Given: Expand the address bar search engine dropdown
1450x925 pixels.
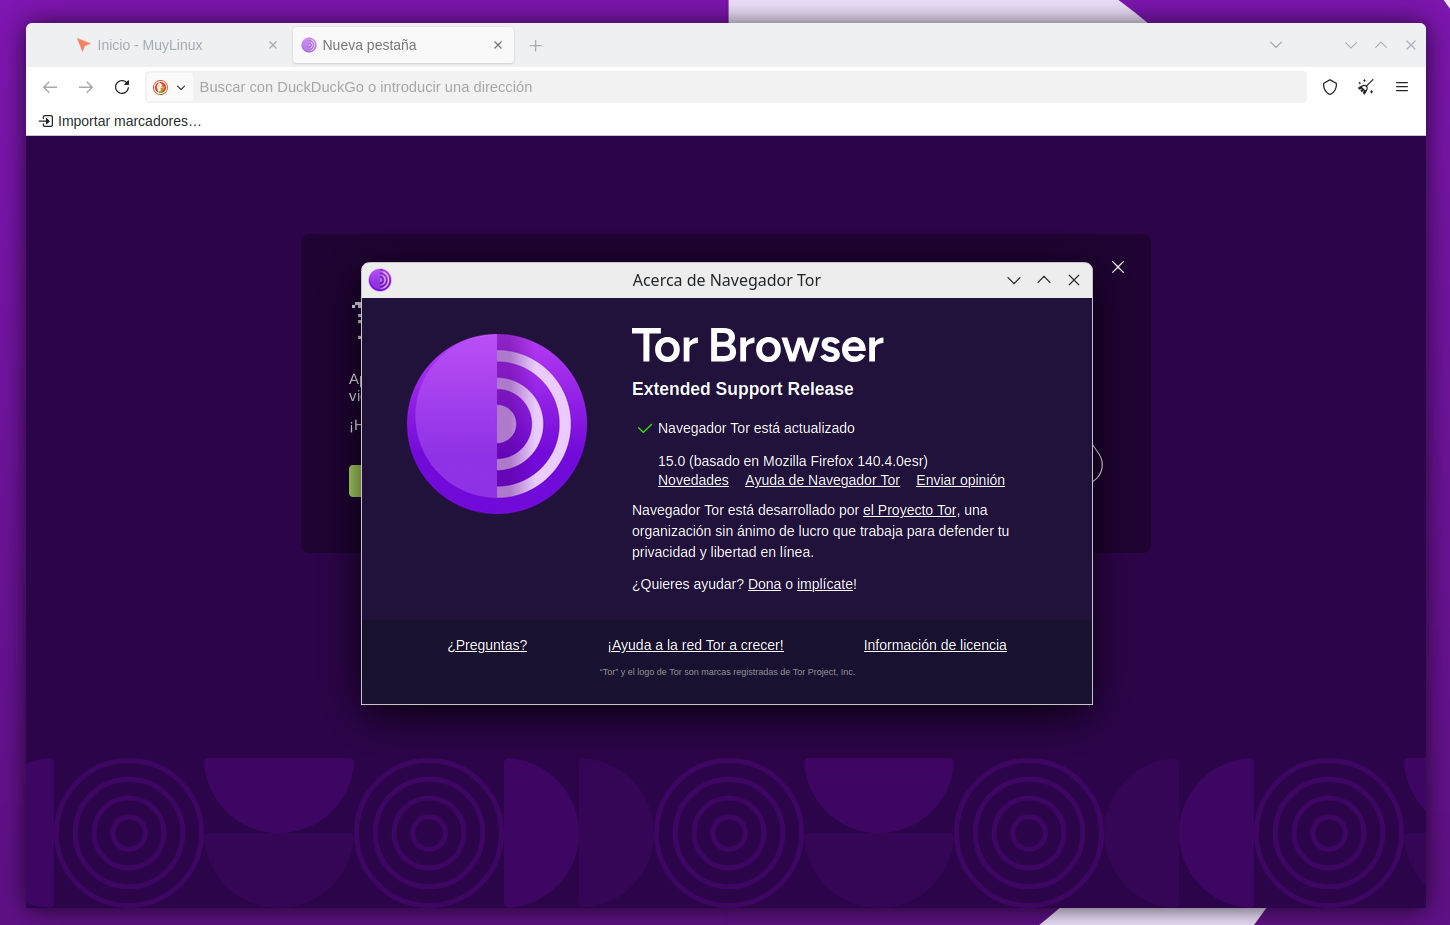Looking at the screenshot, I should tap(181, 87).
